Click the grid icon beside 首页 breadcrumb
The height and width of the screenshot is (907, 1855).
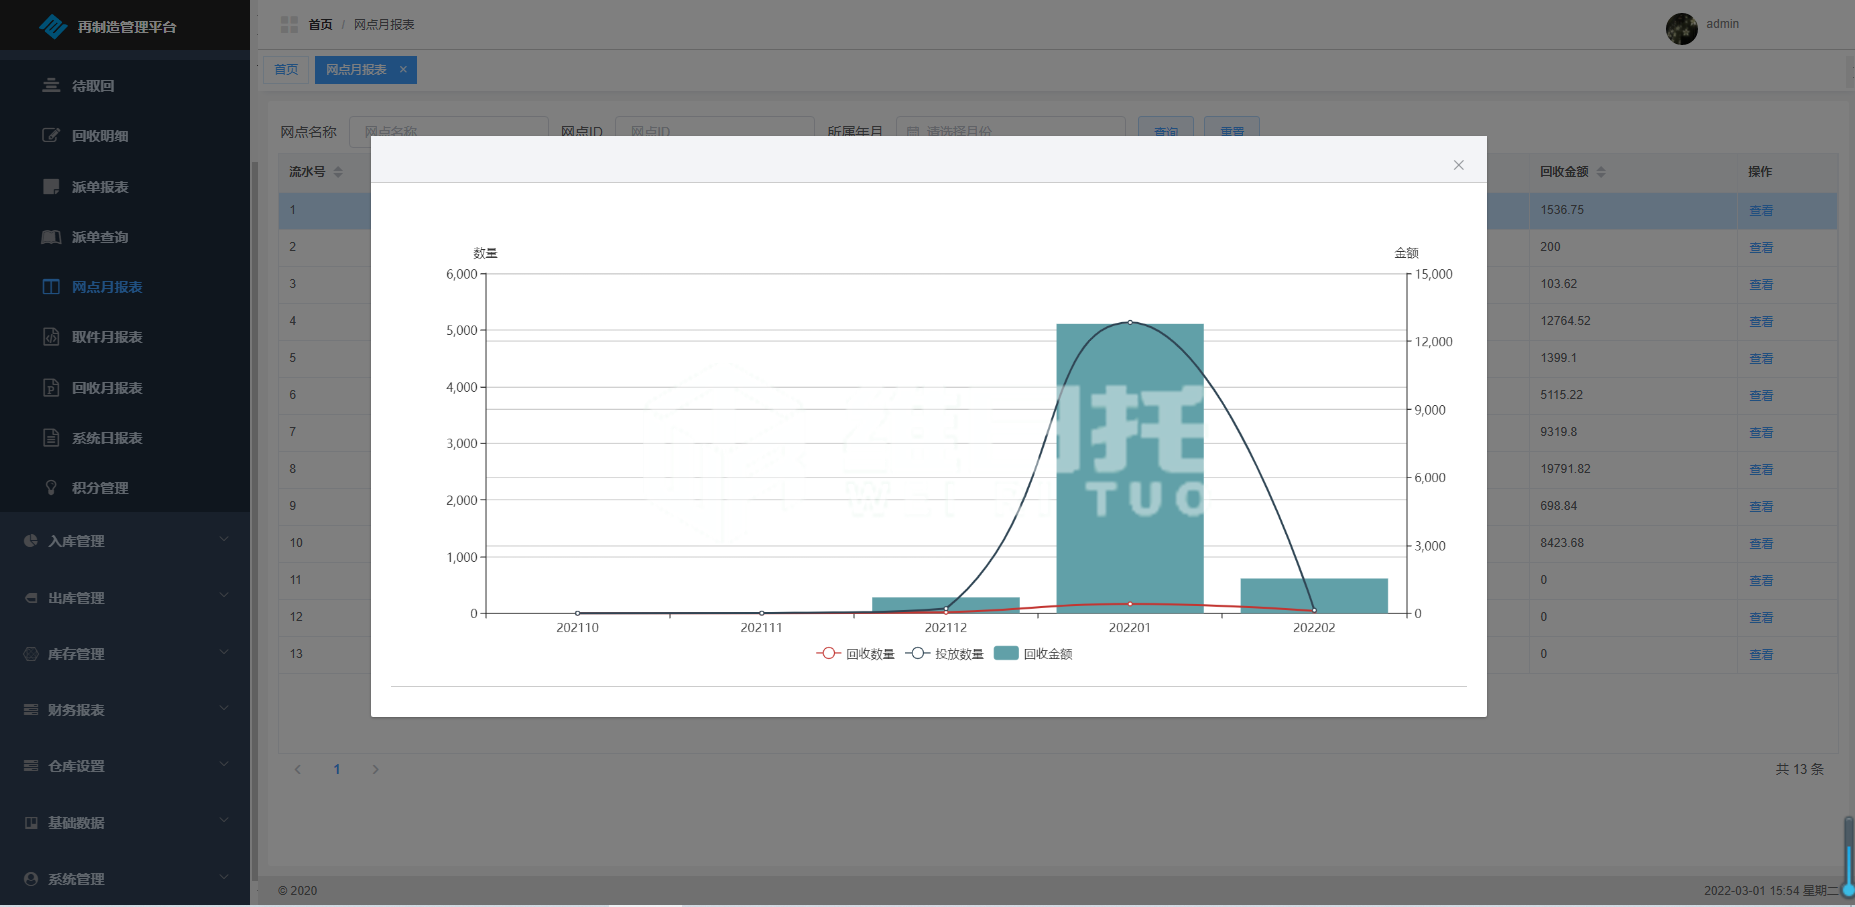pyautogui.click(x=289, y=24)
